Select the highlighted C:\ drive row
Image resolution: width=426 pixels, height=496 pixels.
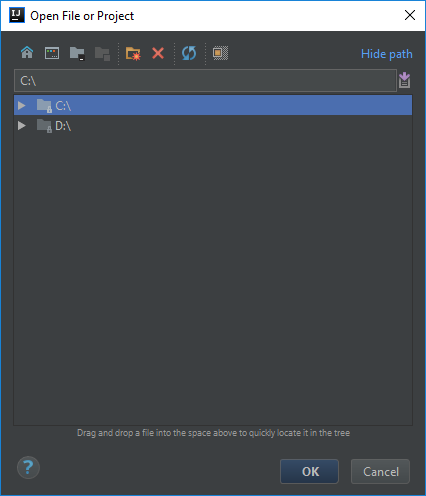[213, 105]
